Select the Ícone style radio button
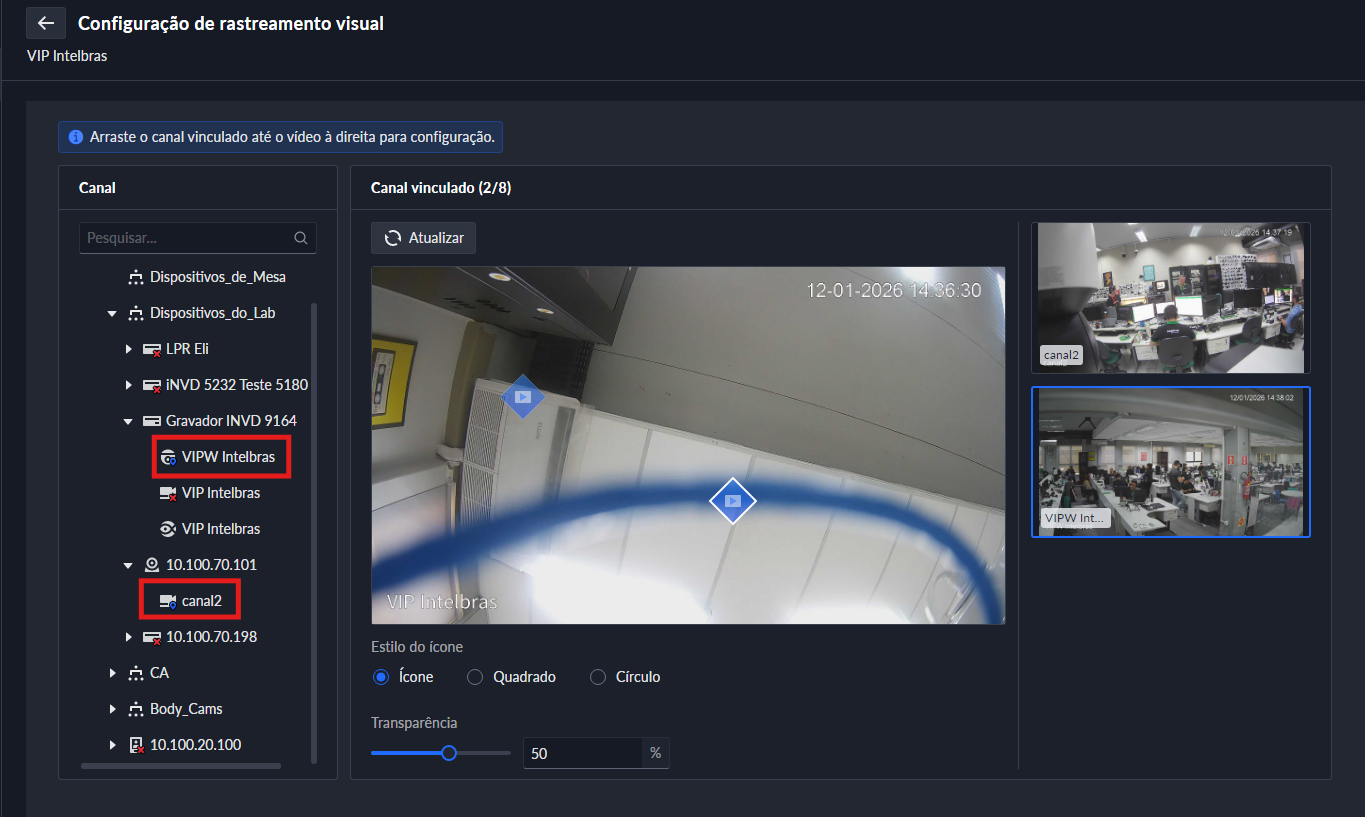Viewport: 1365px width, 817px height. pyautogui.click(x=380, y=677)
